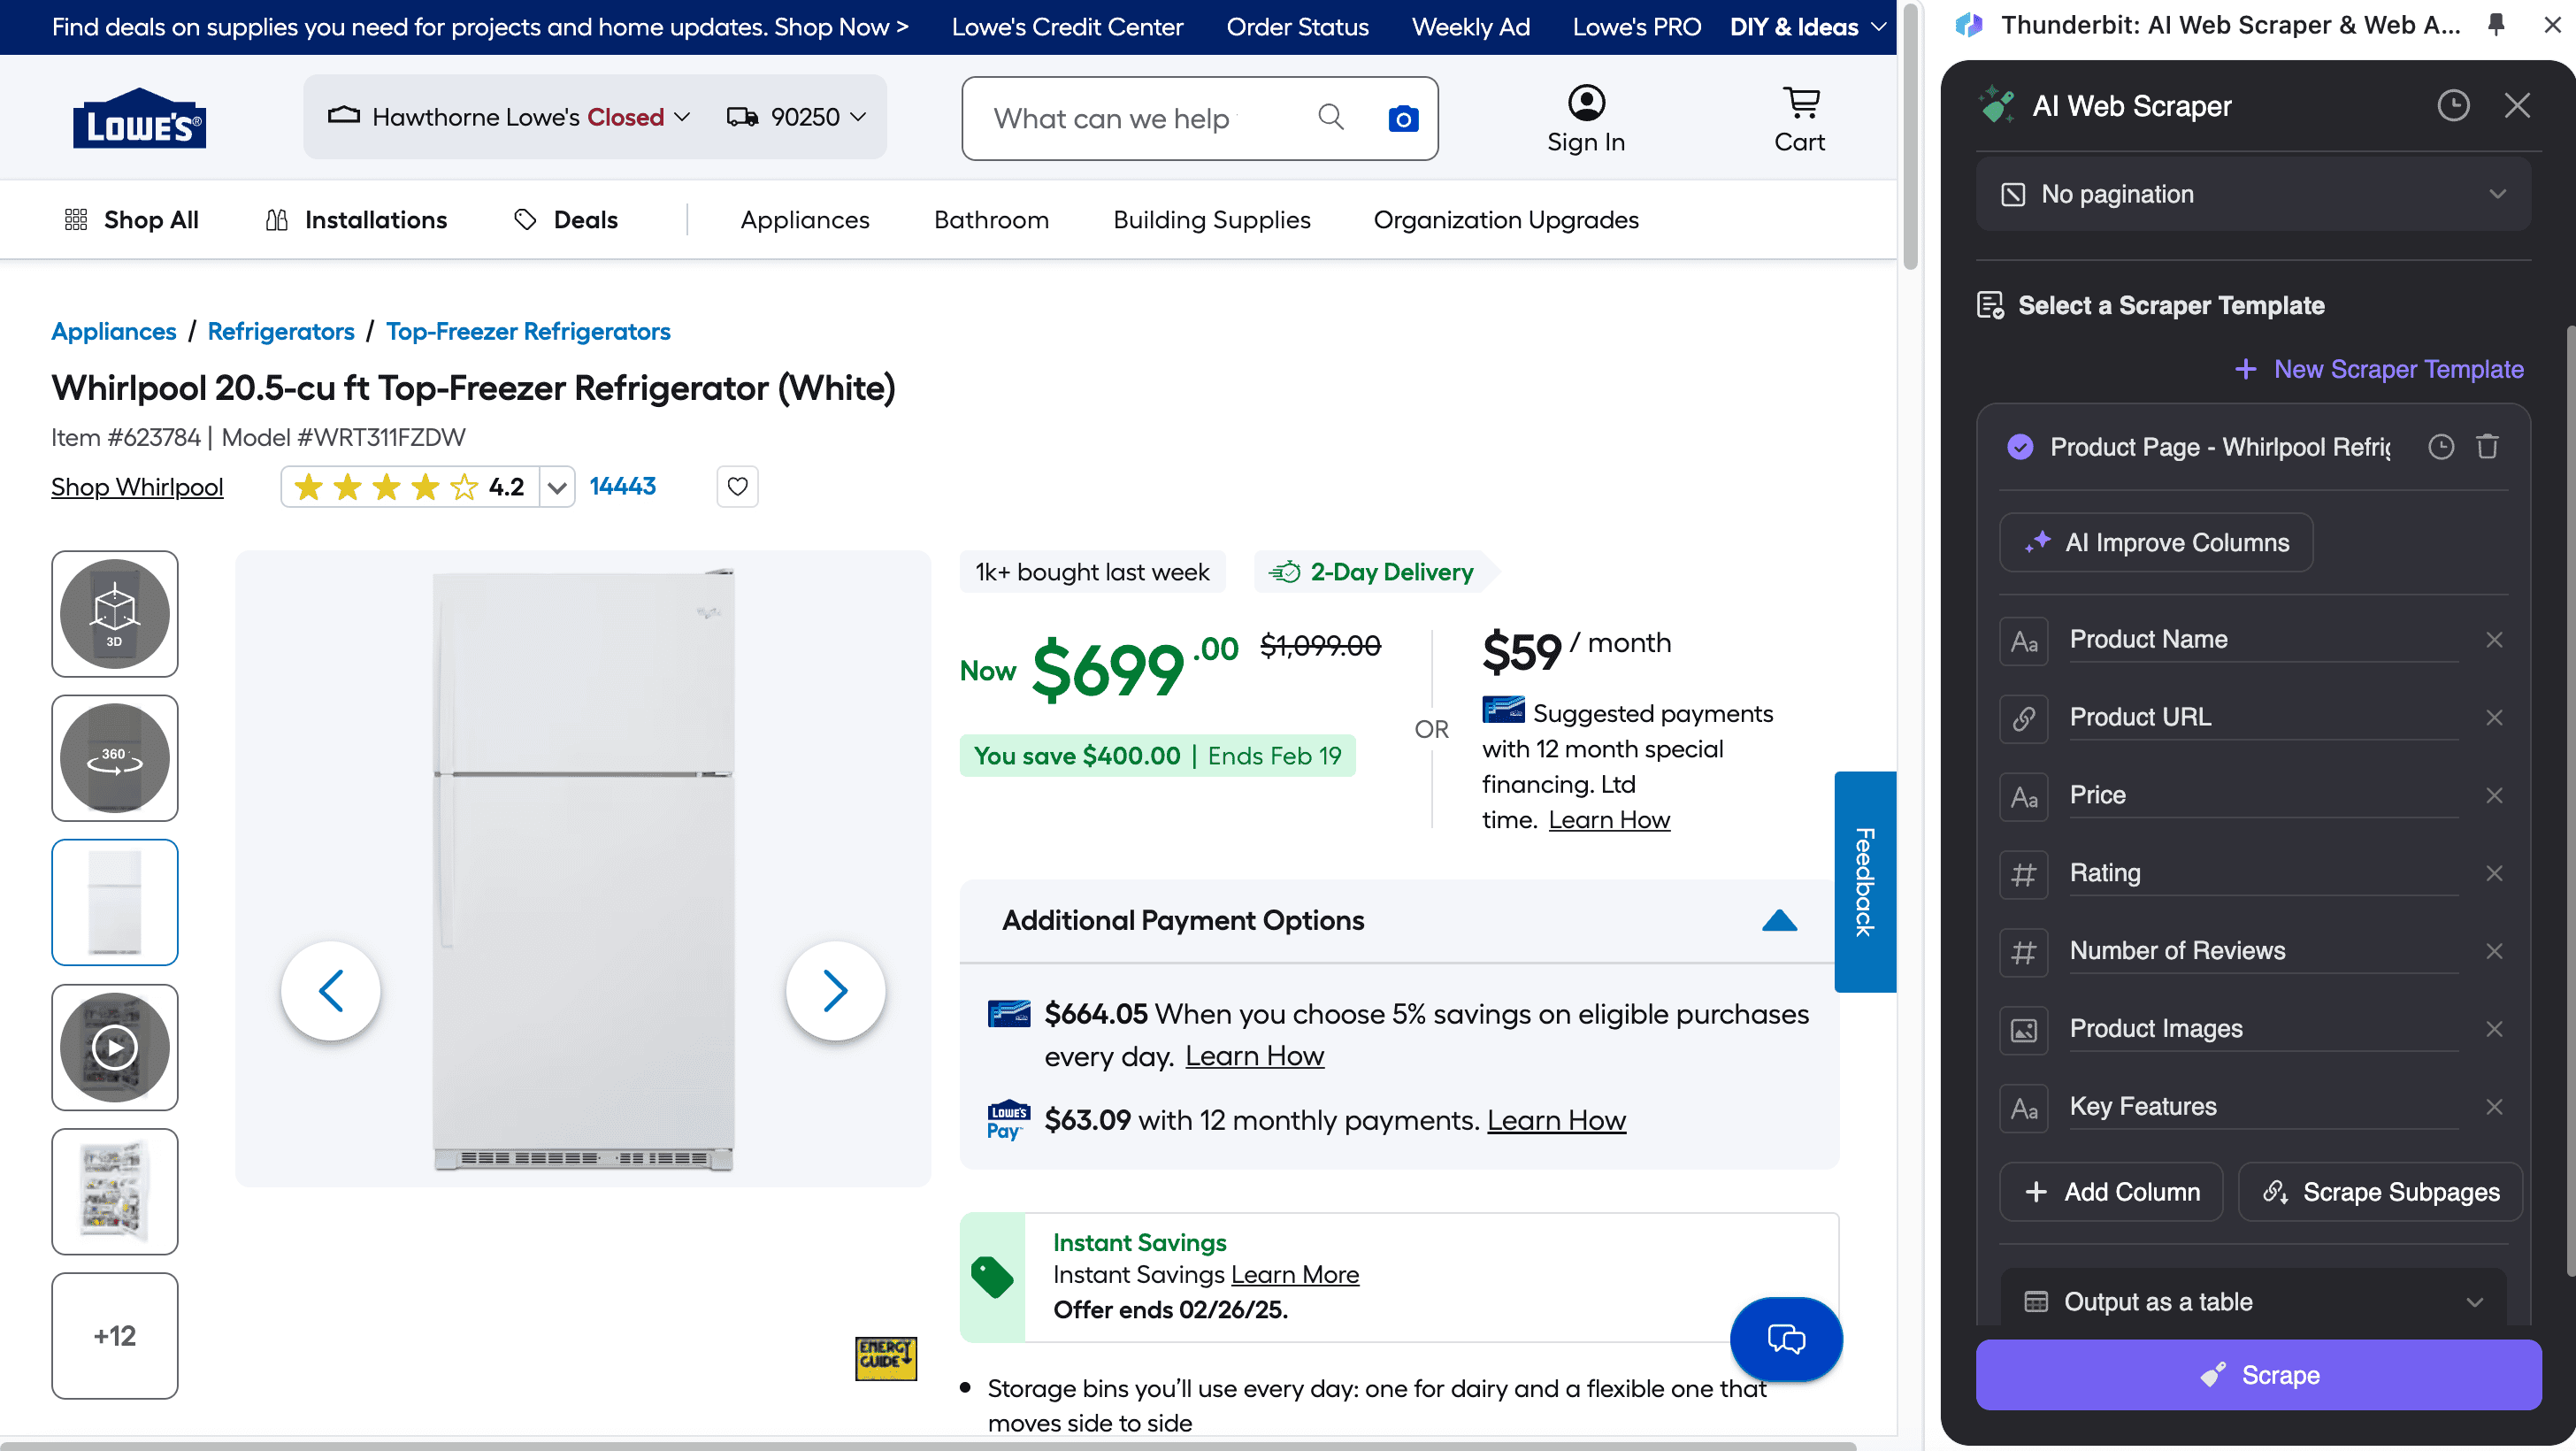Delete the Product Page scraper template
Image resolution: width=2576 pixels, height=1451 pixels.
2487,447
